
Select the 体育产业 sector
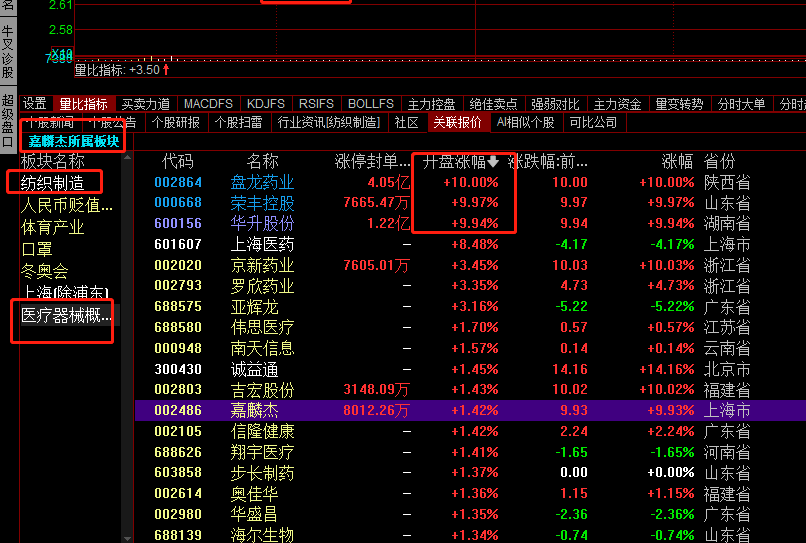pyautogui.click(x=52, y=227)
